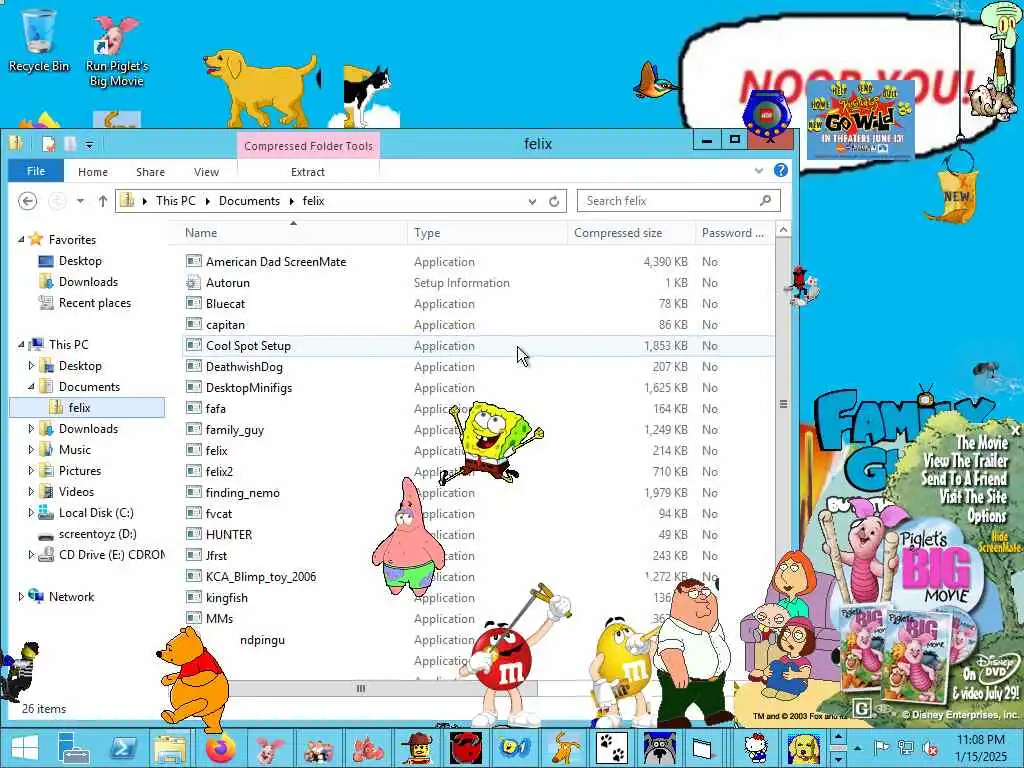Switch to the SpongeBob taskbar app

pyautogui.click(x=514, y=748)
